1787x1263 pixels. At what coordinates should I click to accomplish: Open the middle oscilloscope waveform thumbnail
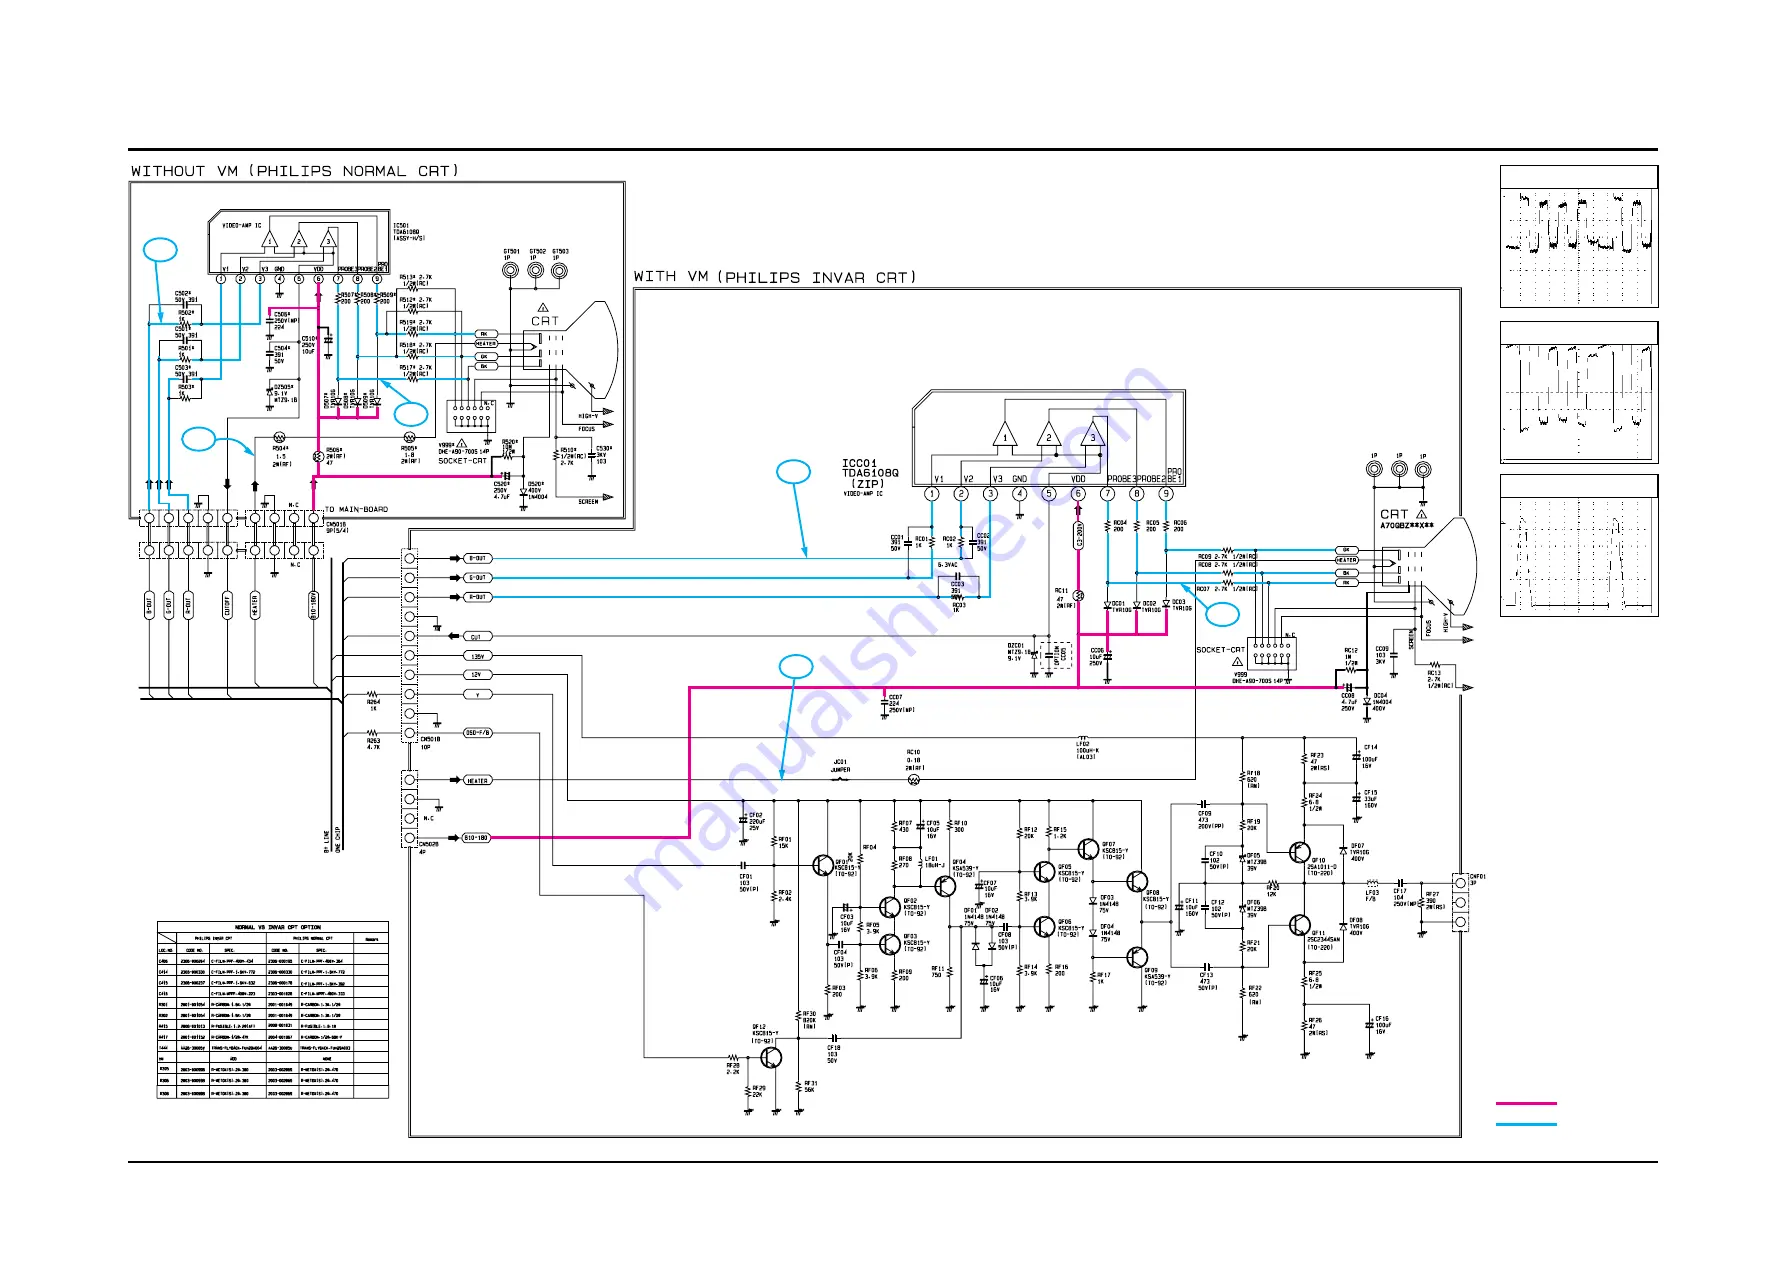click(1579, 392)
